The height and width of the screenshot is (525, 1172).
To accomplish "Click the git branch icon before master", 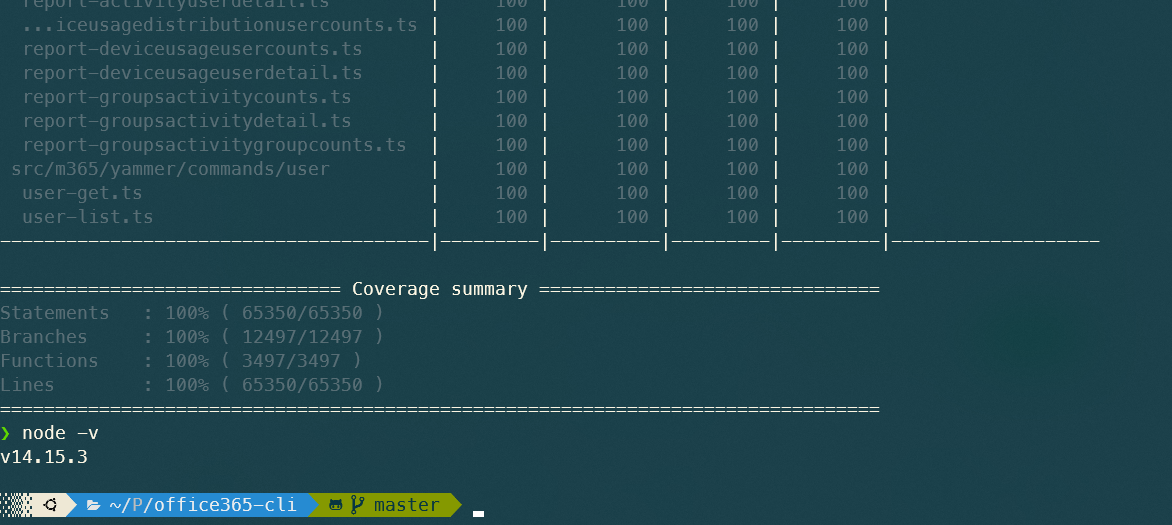I will [357, 505].
